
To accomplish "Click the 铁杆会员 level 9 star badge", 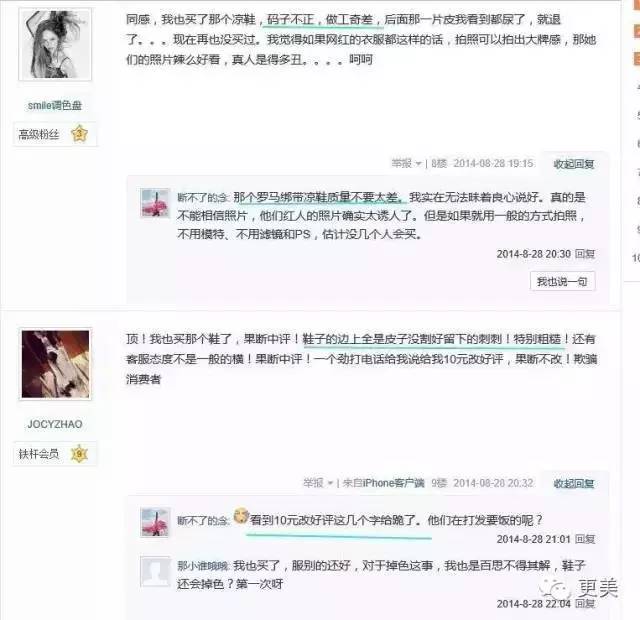I will coord(79,453).
